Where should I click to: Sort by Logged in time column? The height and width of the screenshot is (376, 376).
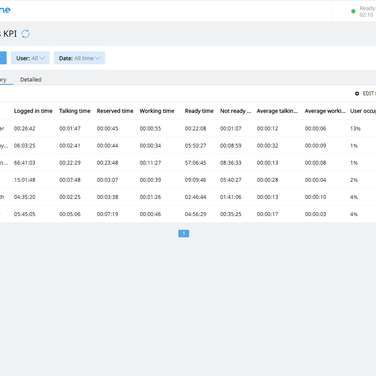pyautogui.click(x=33, y=111)
